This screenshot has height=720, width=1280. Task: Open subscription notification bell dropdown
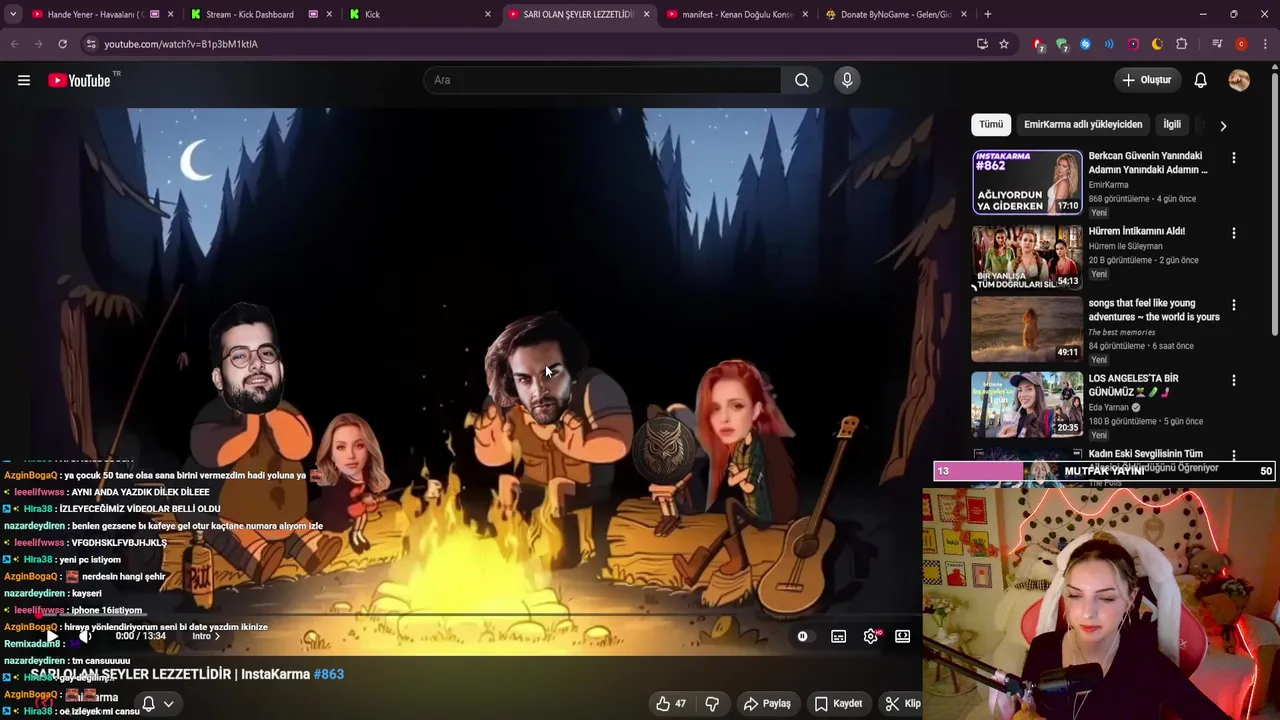pyautogui.click(x=156, y=704)
